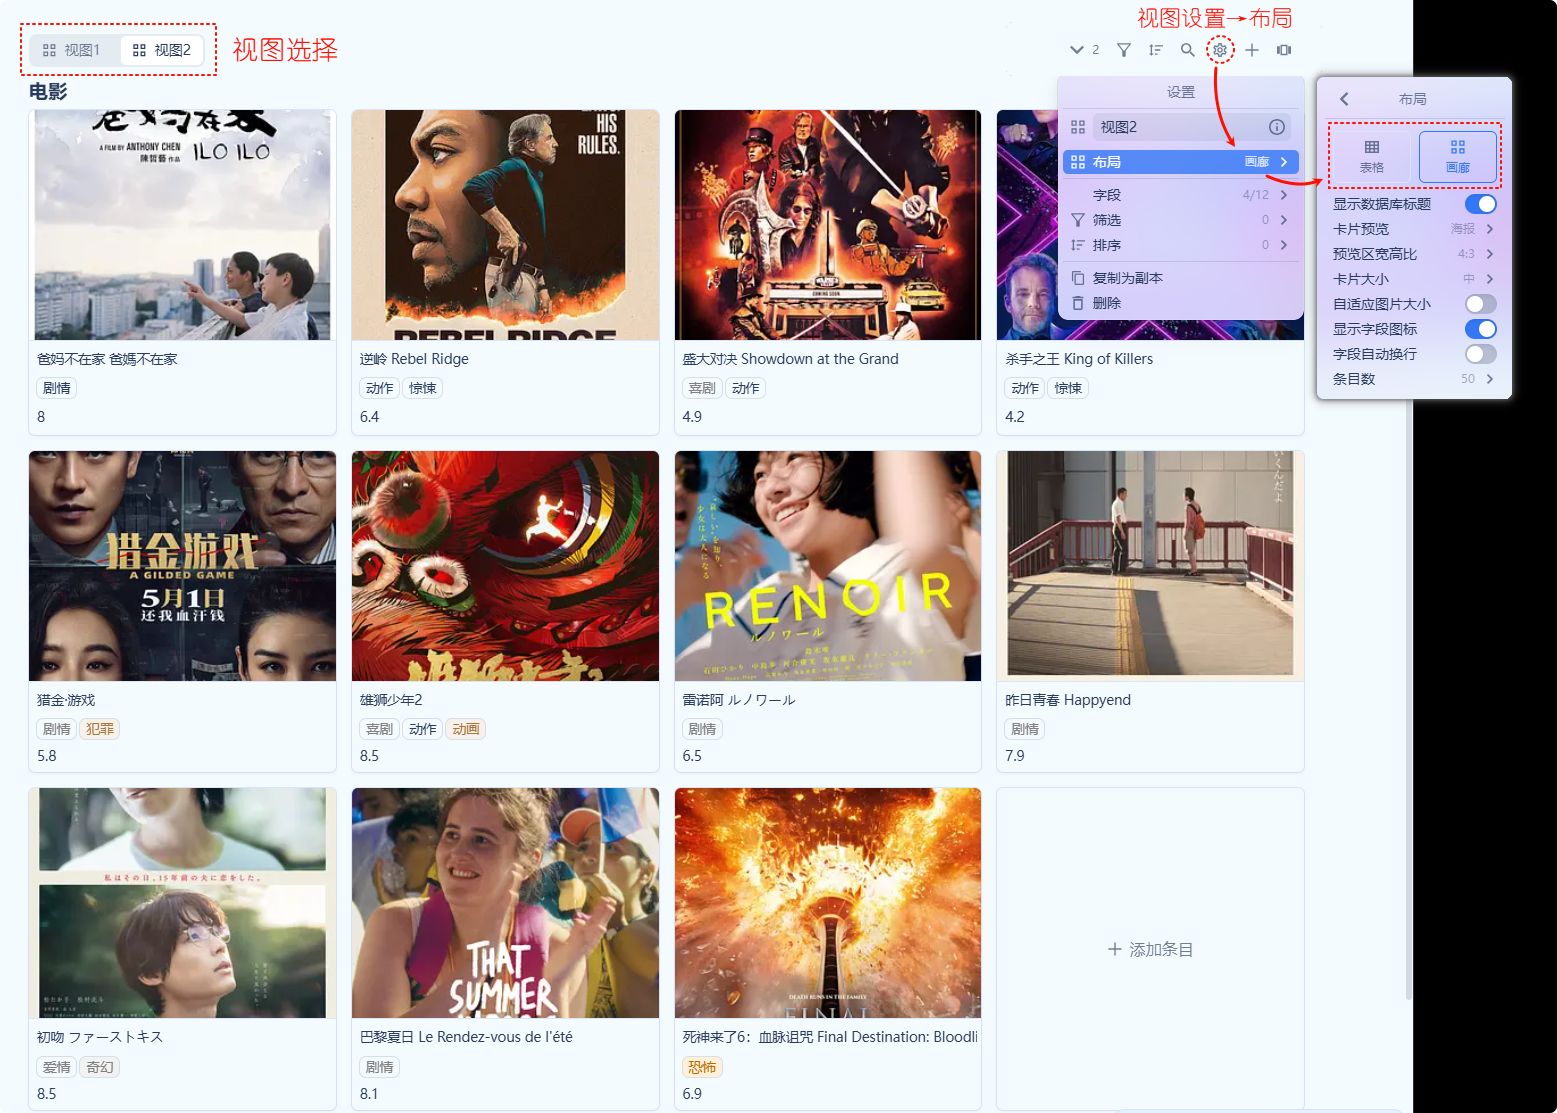Image resolution: width=1557 pixels, height=1113 pixels.
Task: Click the 喜剧 tag on Showdown at the Grand
Action: [x=702, y=388]
